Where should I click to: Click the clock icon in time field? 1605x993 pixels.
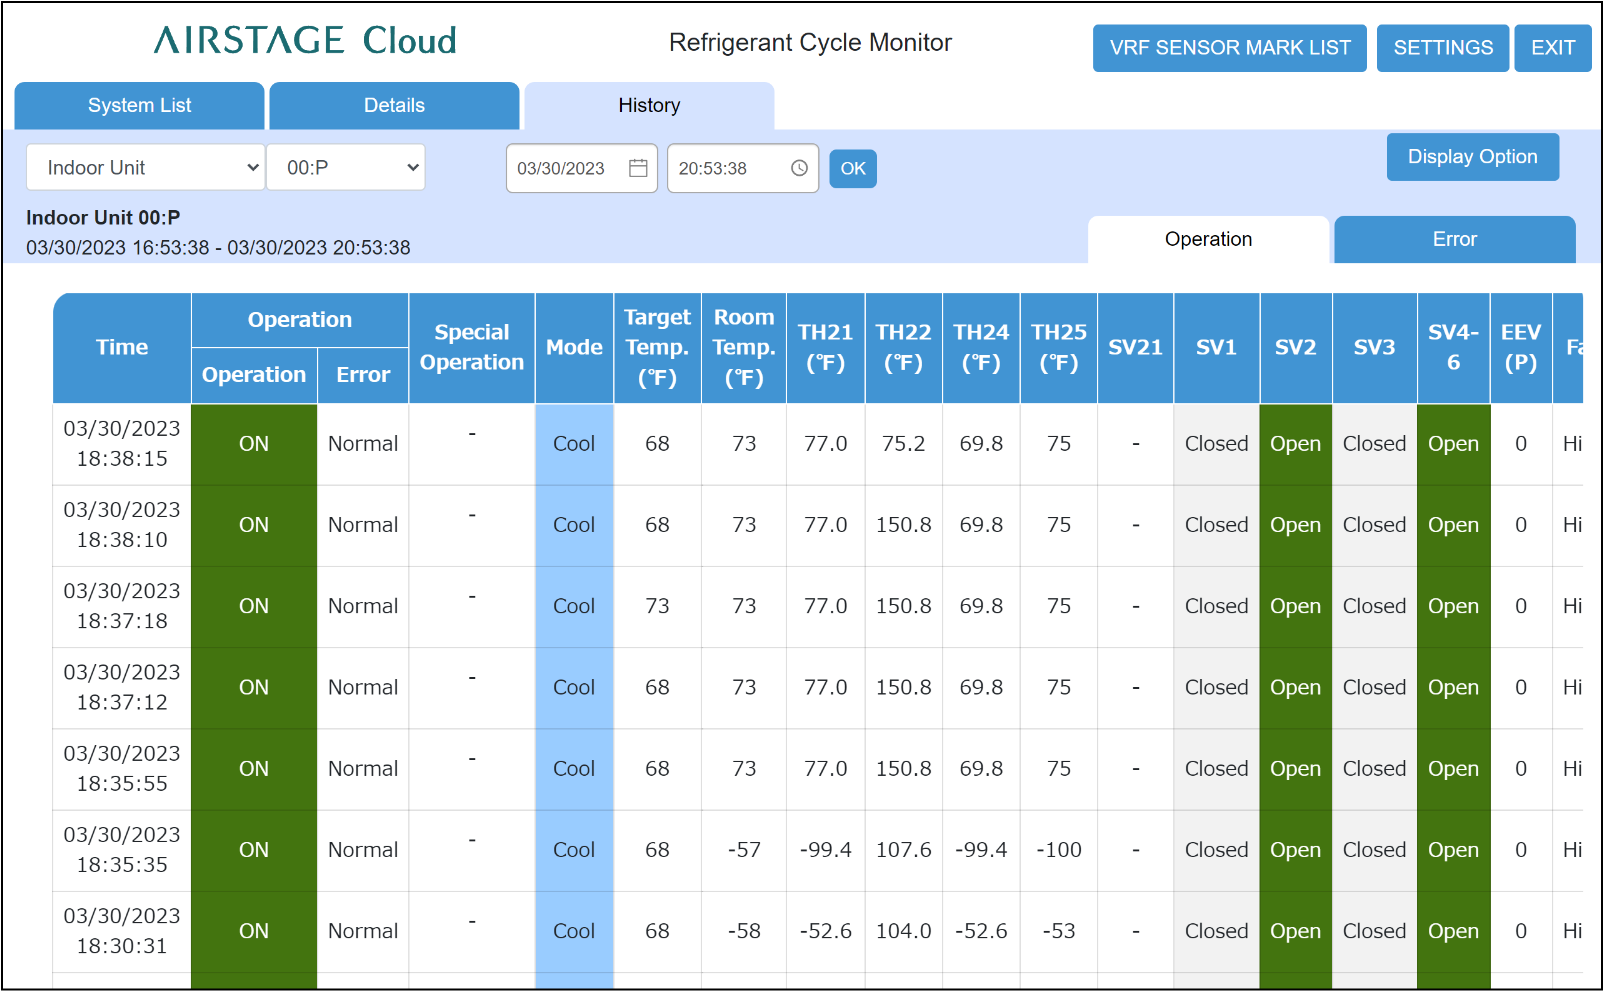[x=799, y=168]
